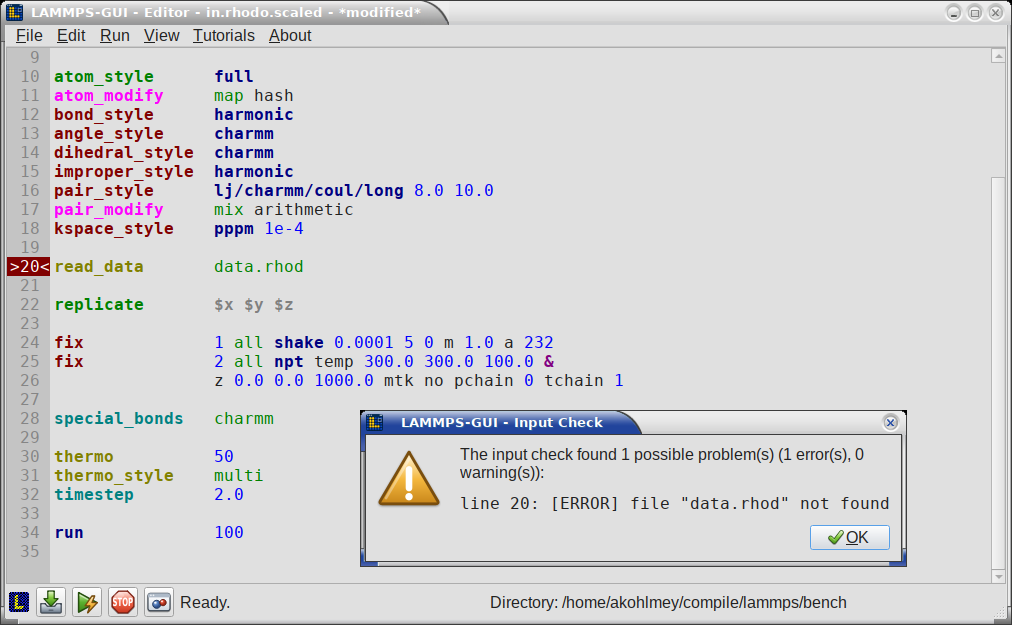Open the File menu
1012x625 pixels.
coord(29,36)
